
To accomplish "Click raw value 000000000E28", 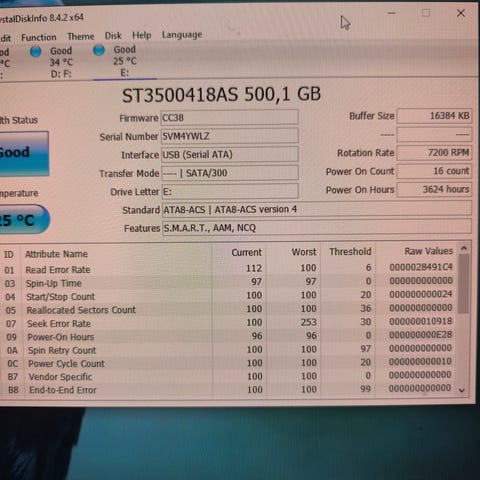I will pos(421,335).
